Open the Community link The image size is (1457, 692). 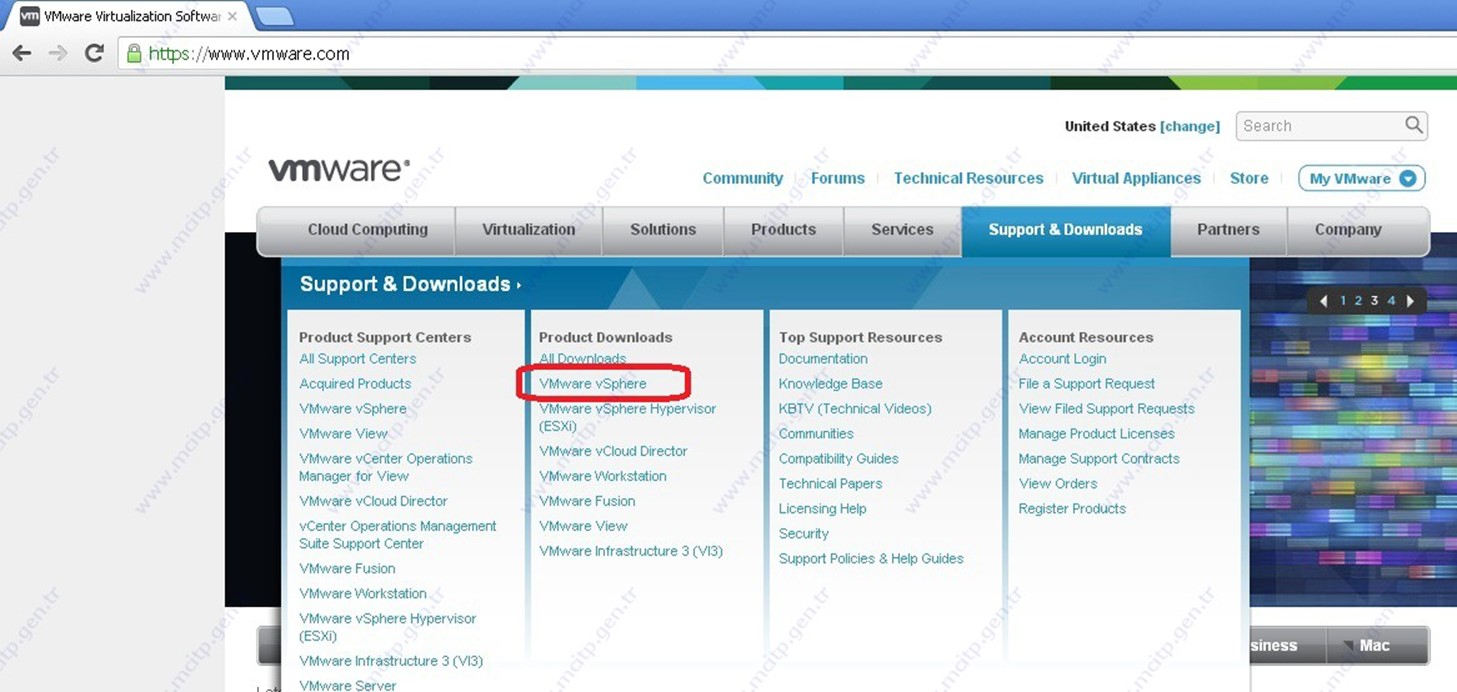click(742, 179)
